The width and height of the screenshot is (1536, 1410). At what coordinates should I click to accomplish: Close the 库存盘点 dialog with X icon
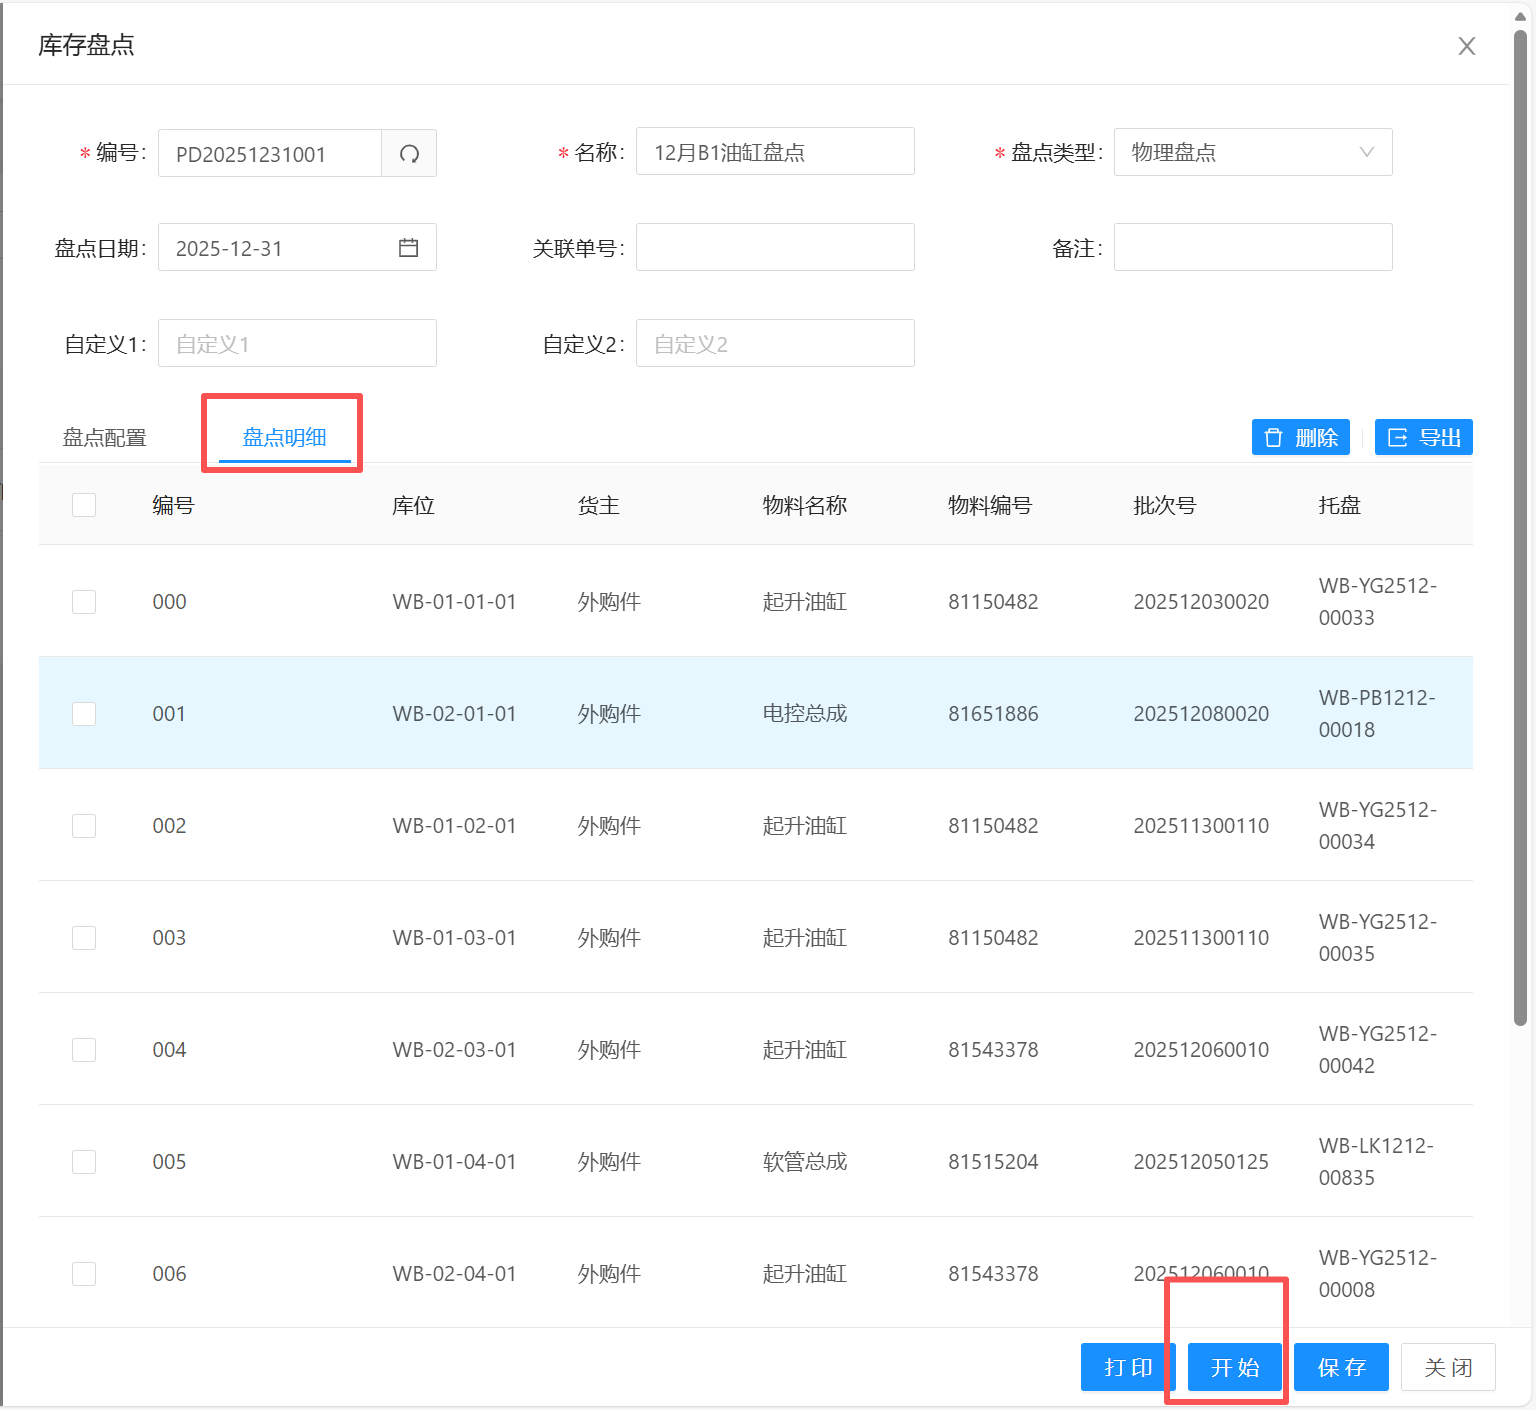pos(1466,46)
